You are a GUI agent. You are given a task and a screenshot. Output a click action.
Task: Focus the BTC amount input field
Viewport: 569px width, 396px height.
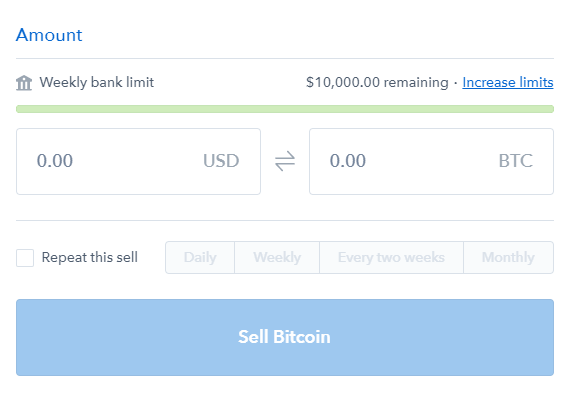[x=431, y=161]
